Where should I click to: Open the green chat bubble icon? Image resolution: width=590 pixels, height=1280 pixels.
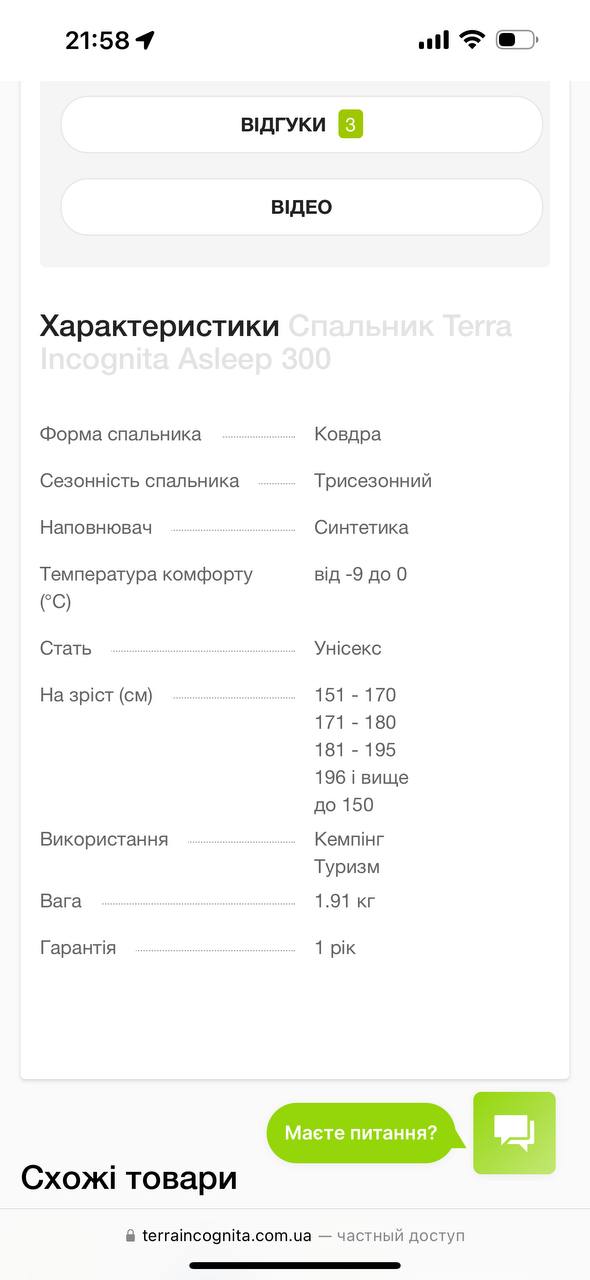(514, 1133)
